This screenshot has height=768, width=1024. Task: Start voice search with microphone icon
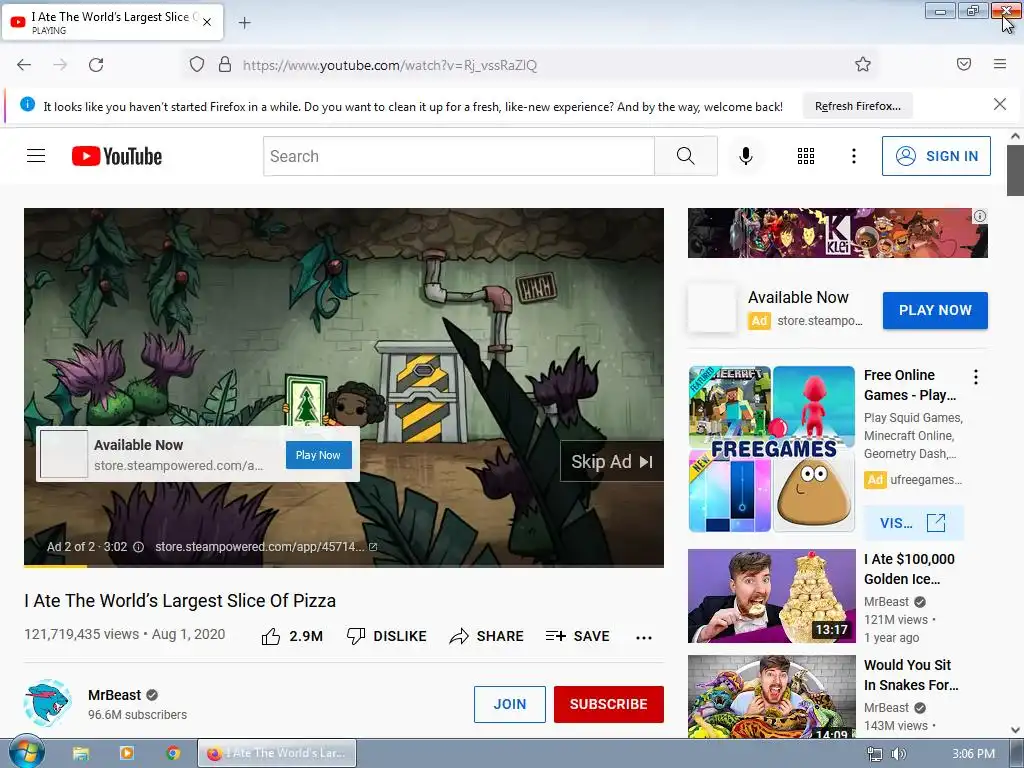(x=746, y=156)
